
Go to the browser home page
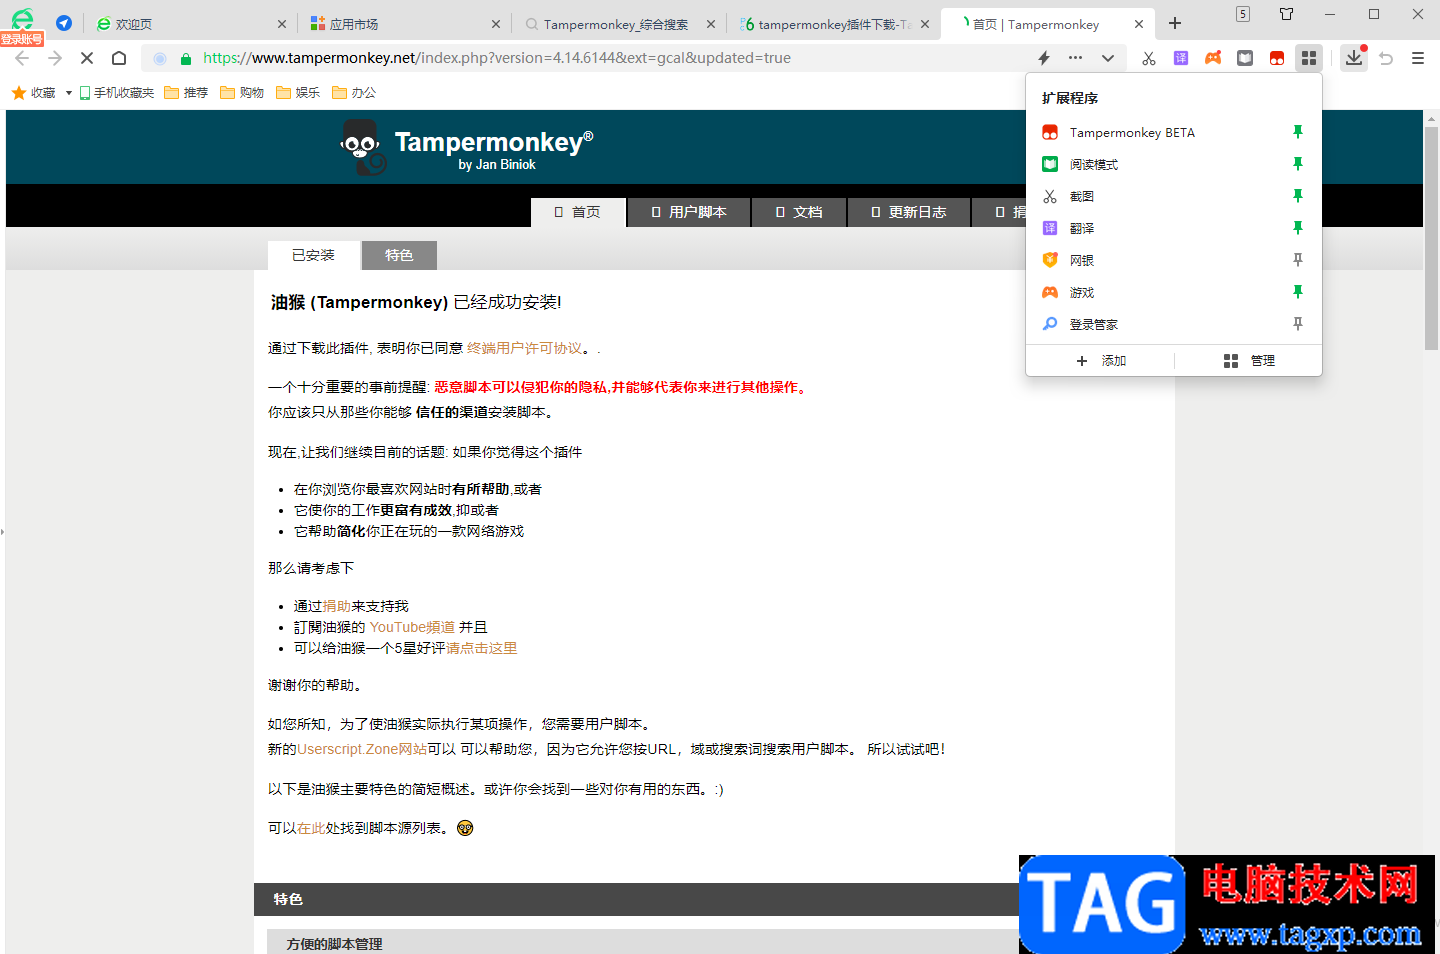click(x=119, y=58)
